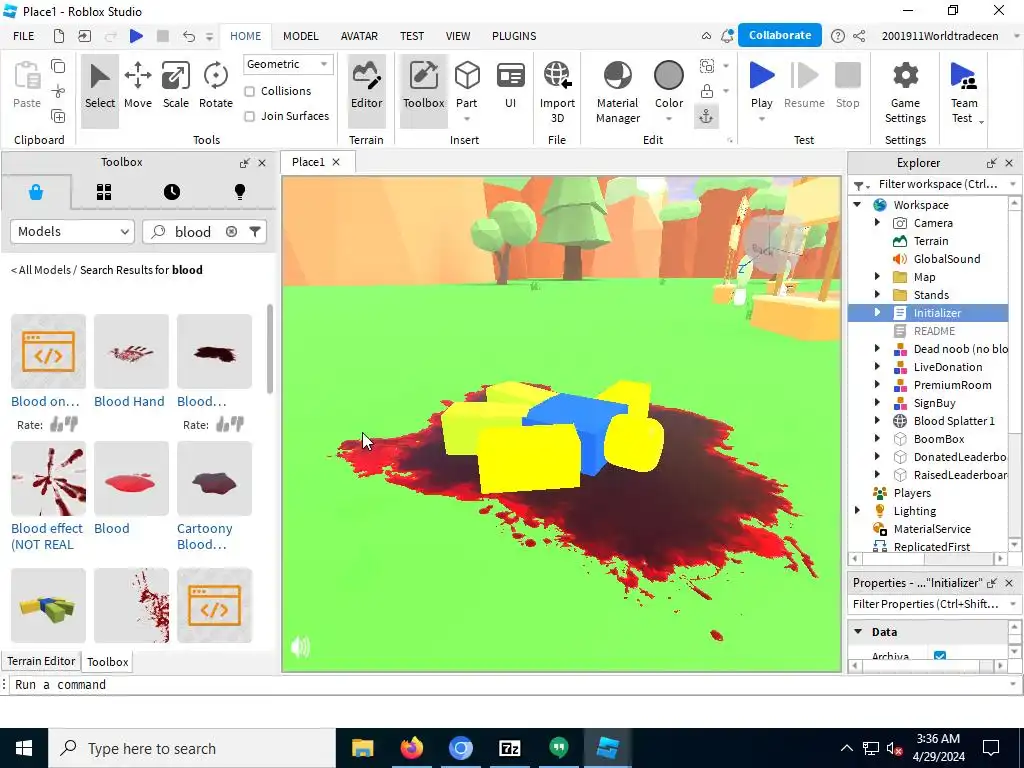The image size is (1024, 768).
Task: Switch to MODEL ribbon tab
Action: click(x=300, y=36)
